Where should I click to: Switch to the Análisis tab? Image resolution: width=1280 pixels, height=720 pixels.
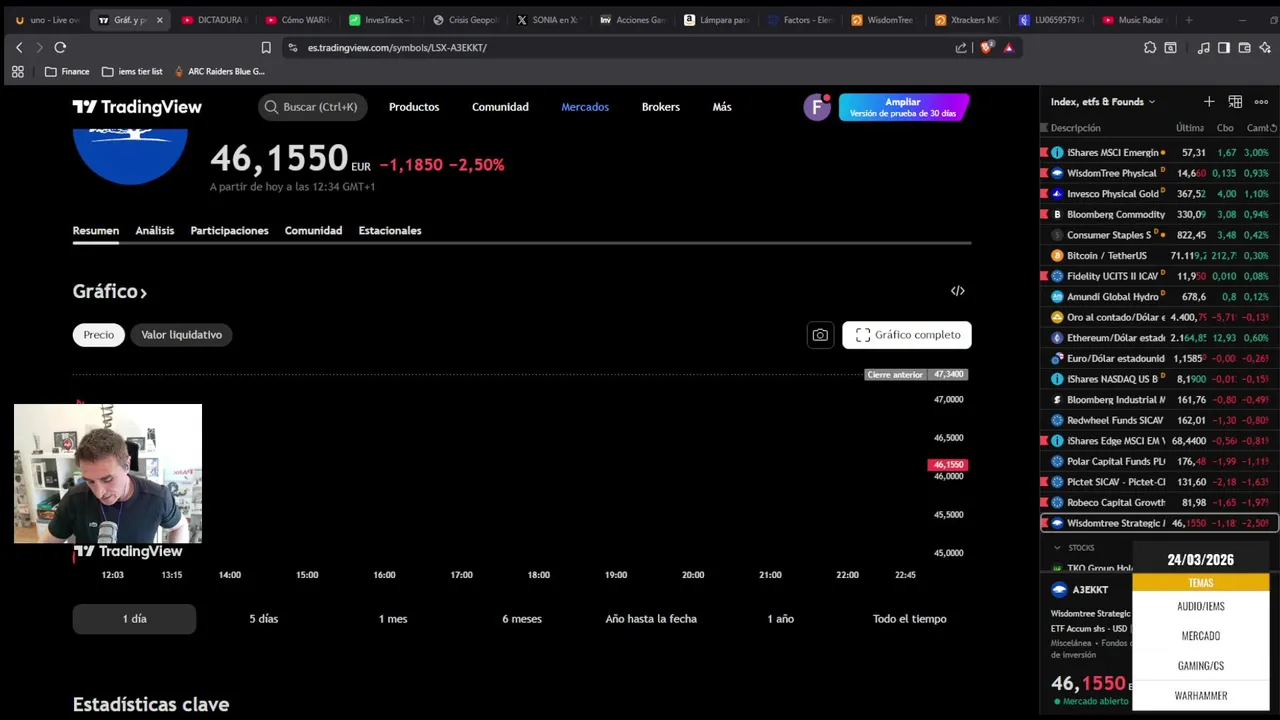155,230
